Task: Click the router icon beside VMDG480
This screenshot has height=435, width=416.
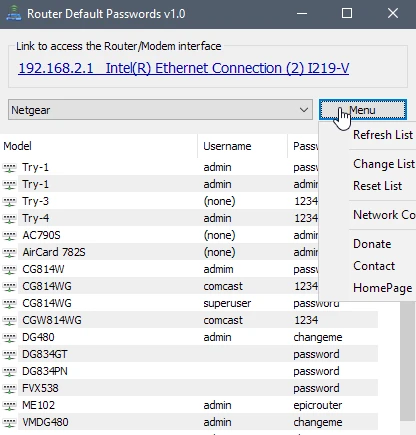Action: pos(9,422)
